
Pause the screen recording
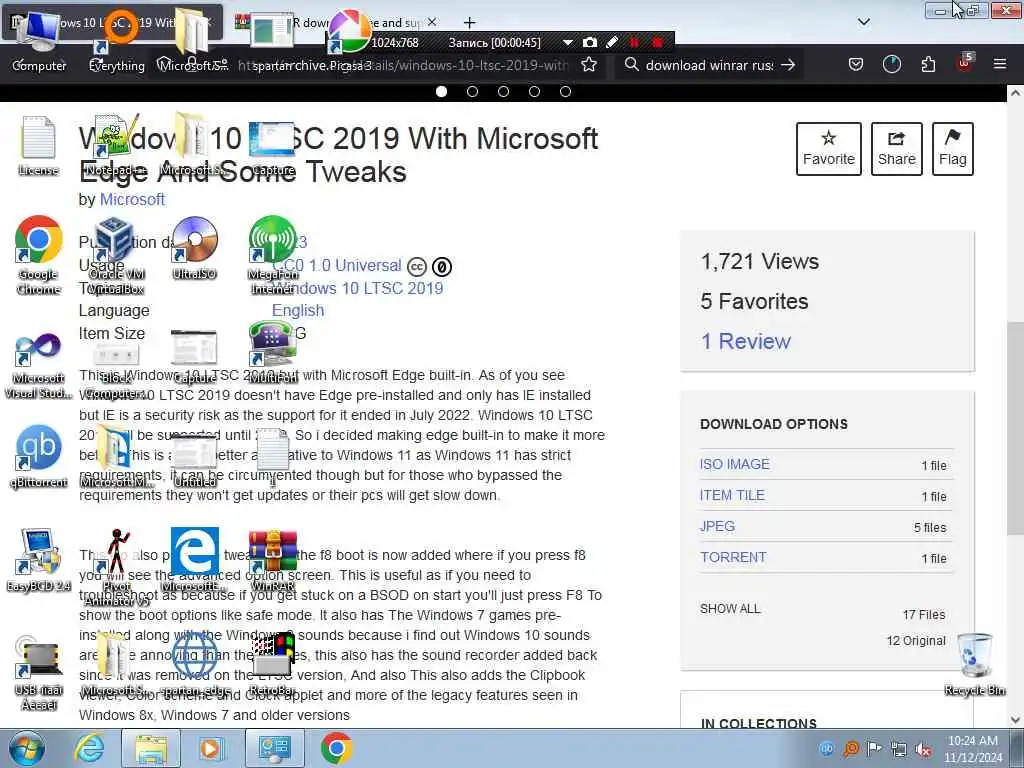point(633,42)
